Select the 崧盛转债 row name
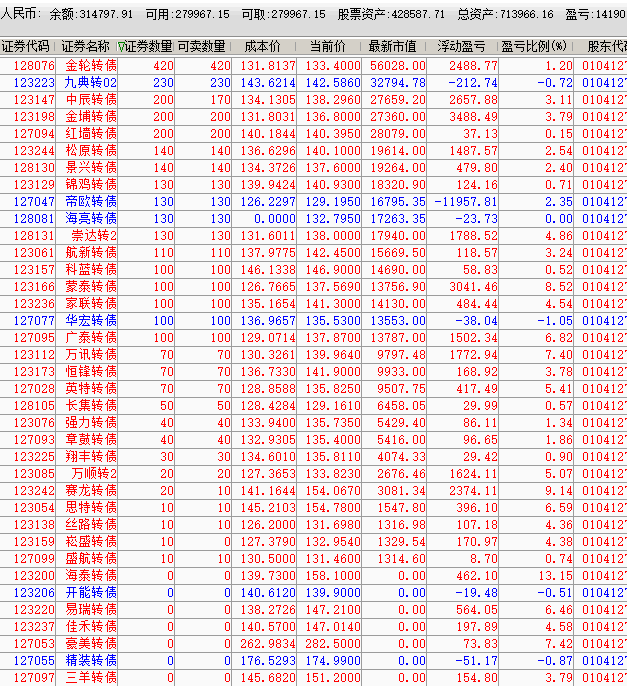 point(91,542)
